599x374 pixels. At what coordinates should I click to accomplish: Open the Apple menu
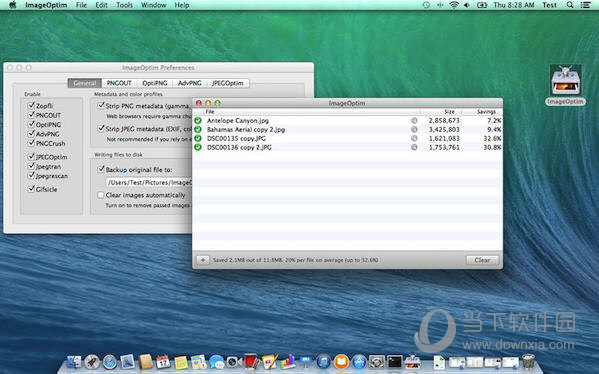coord(13,5)
